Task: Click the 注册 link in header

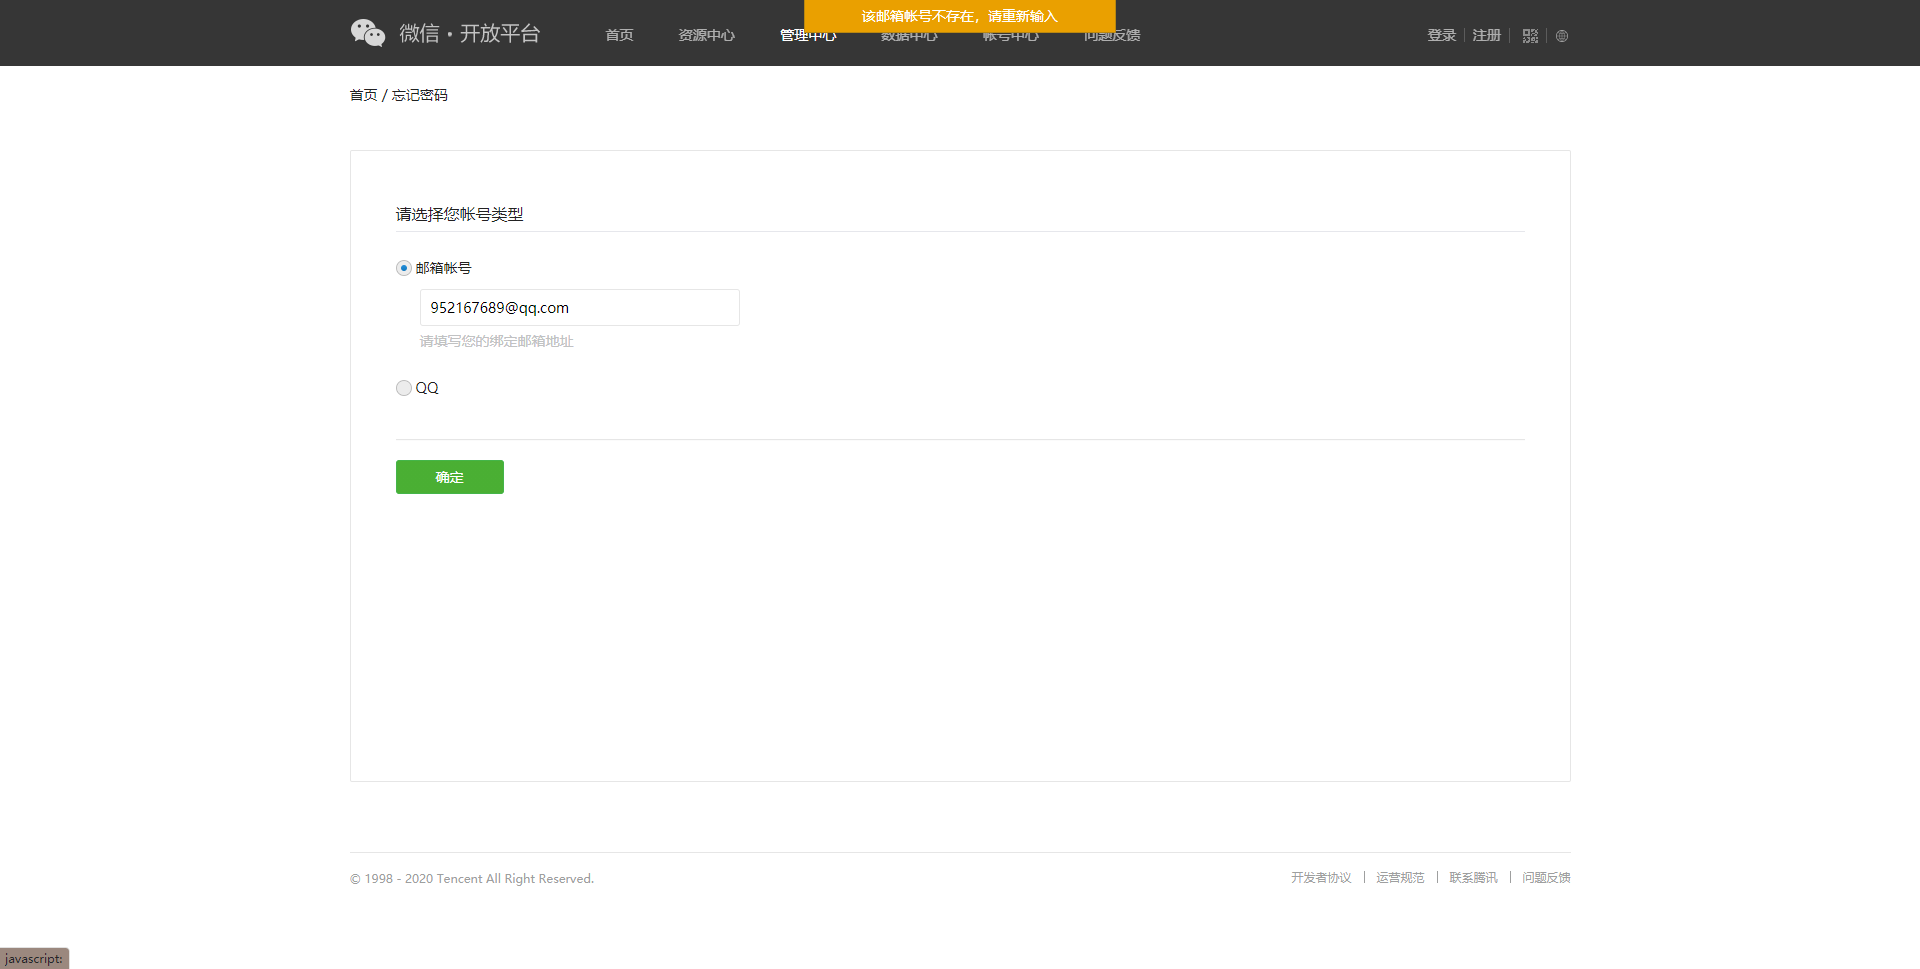Action: 1486,35
